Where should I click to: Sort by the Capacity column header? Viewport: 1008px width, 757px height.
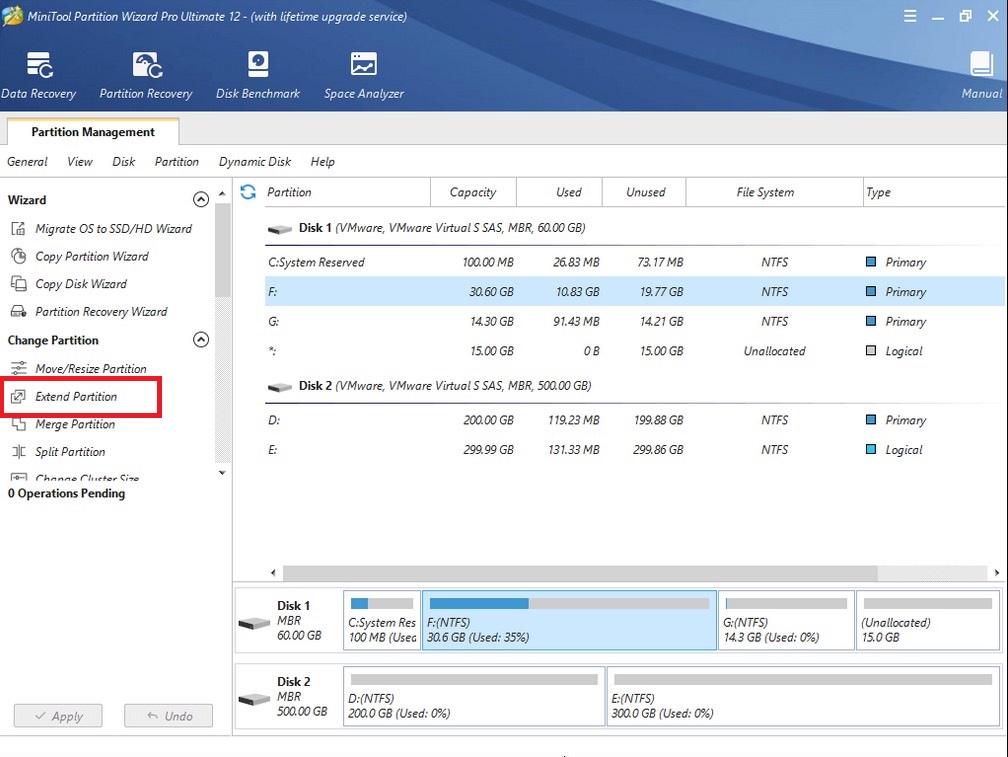tap(473, 192)
